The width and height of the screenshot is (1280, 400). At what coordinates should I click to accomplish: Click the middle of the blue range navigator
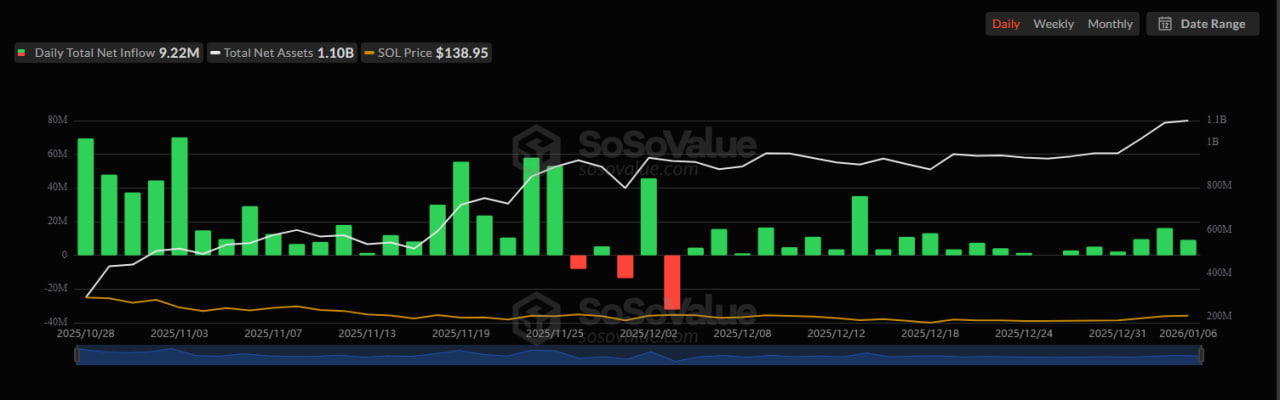click(x=639, y=356)
